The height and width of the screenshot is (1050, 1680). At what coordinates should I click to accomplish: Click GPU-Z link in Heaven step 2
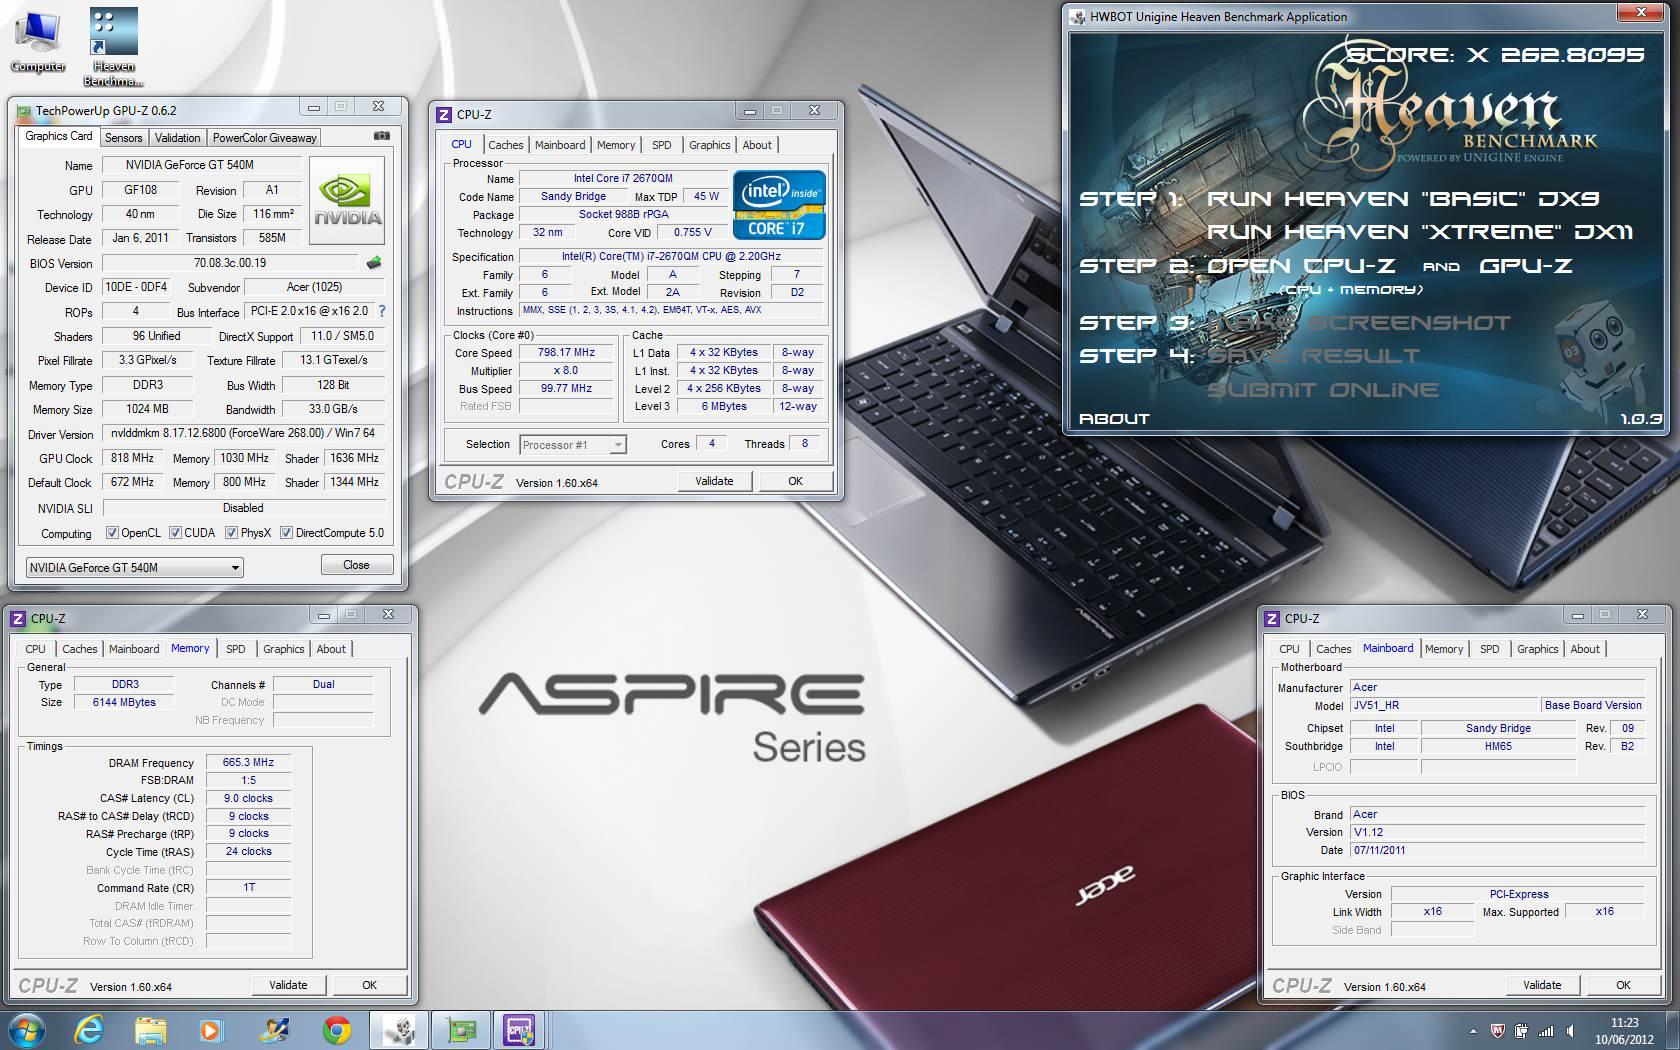tap(1526, 266)
